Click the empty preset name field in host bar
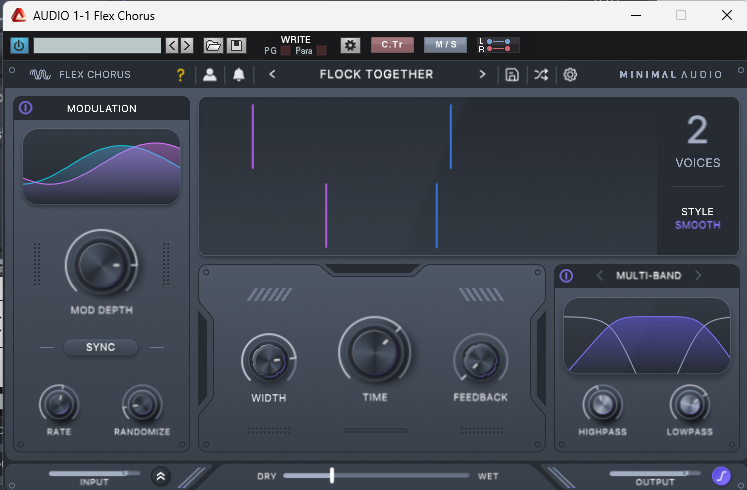The image size is (747, 490). pyautogui.click(x=97, y=46)
